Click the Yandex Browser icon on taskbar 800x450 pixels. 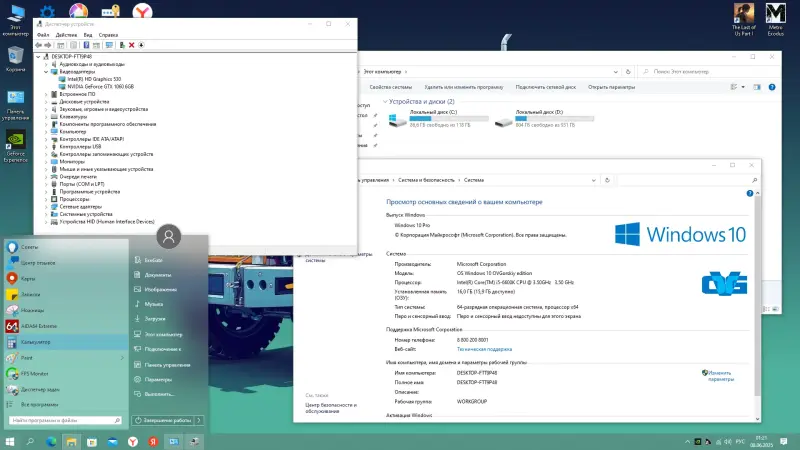133,442
